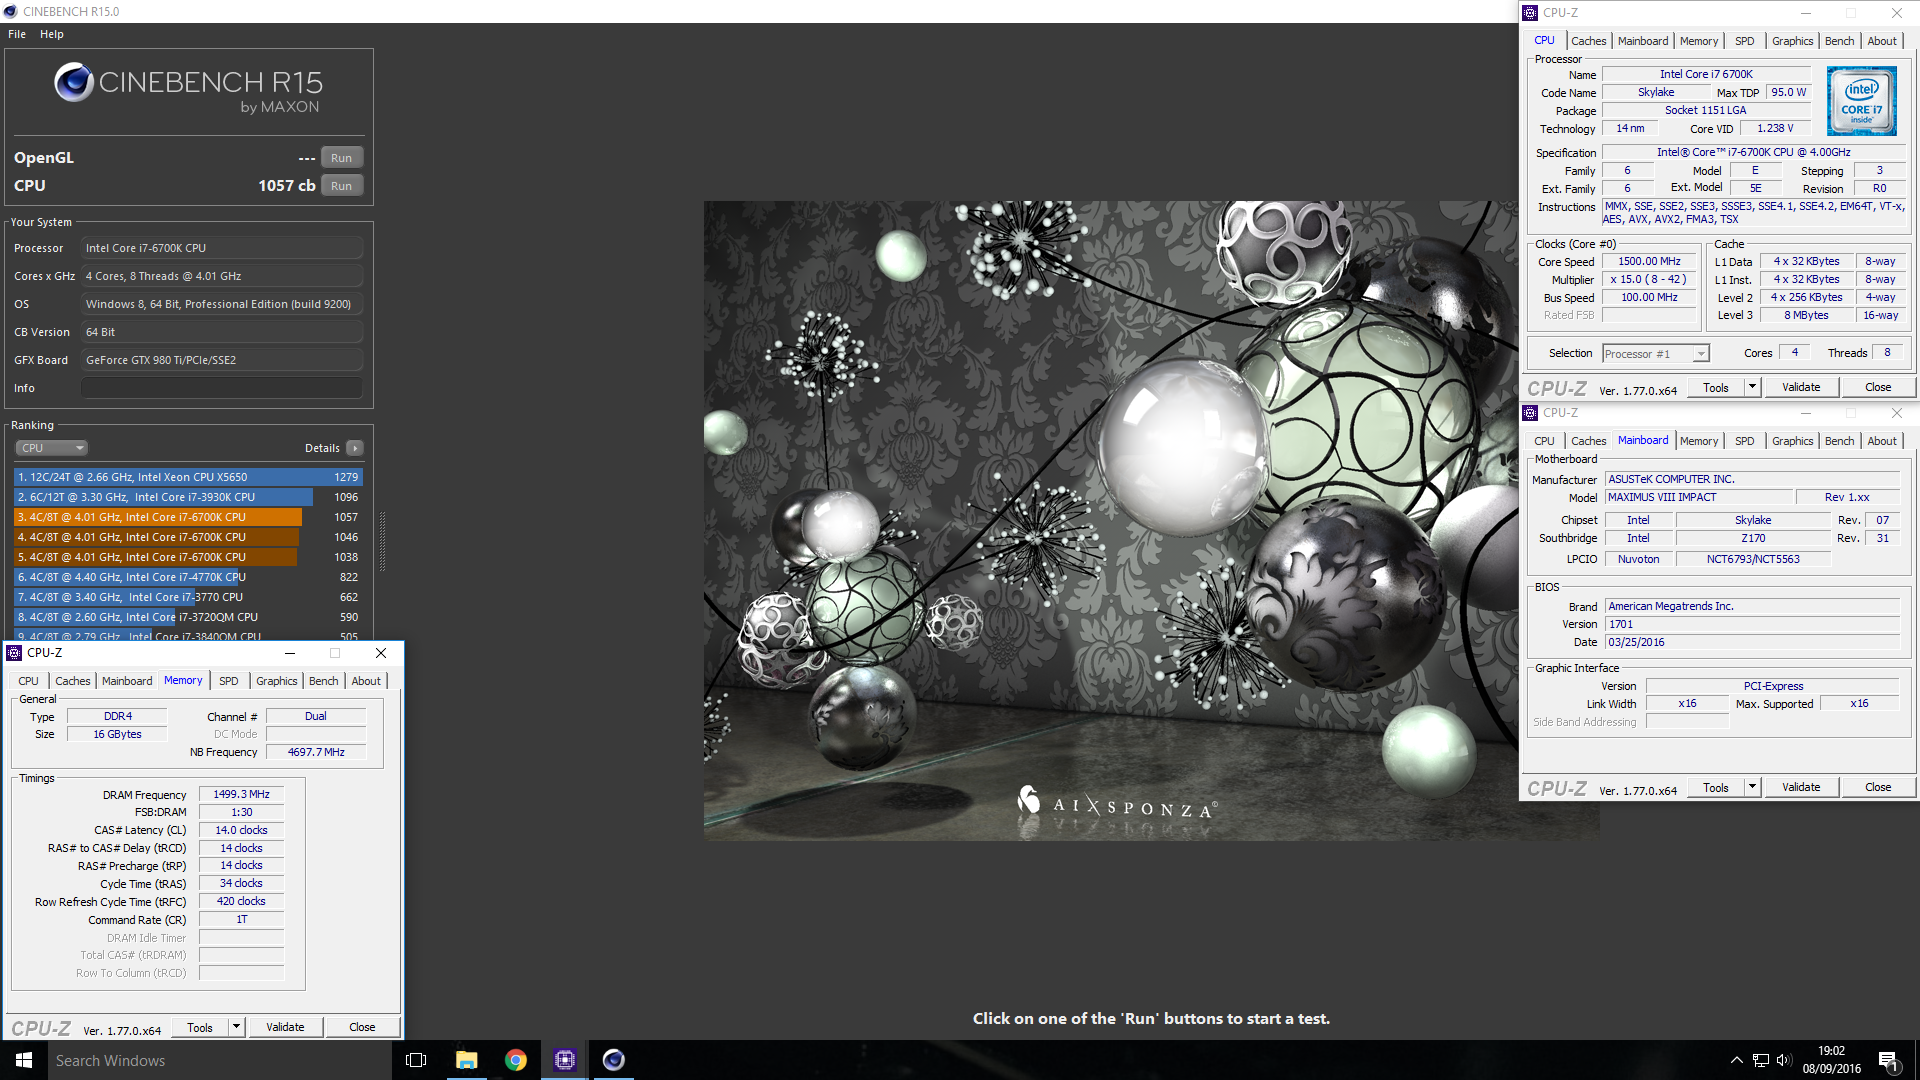This screenshot has width=1920, height=1080.
Task: Expand Tools arrow in CPU-Z Mainboard window
Action: coord(1752,787)
